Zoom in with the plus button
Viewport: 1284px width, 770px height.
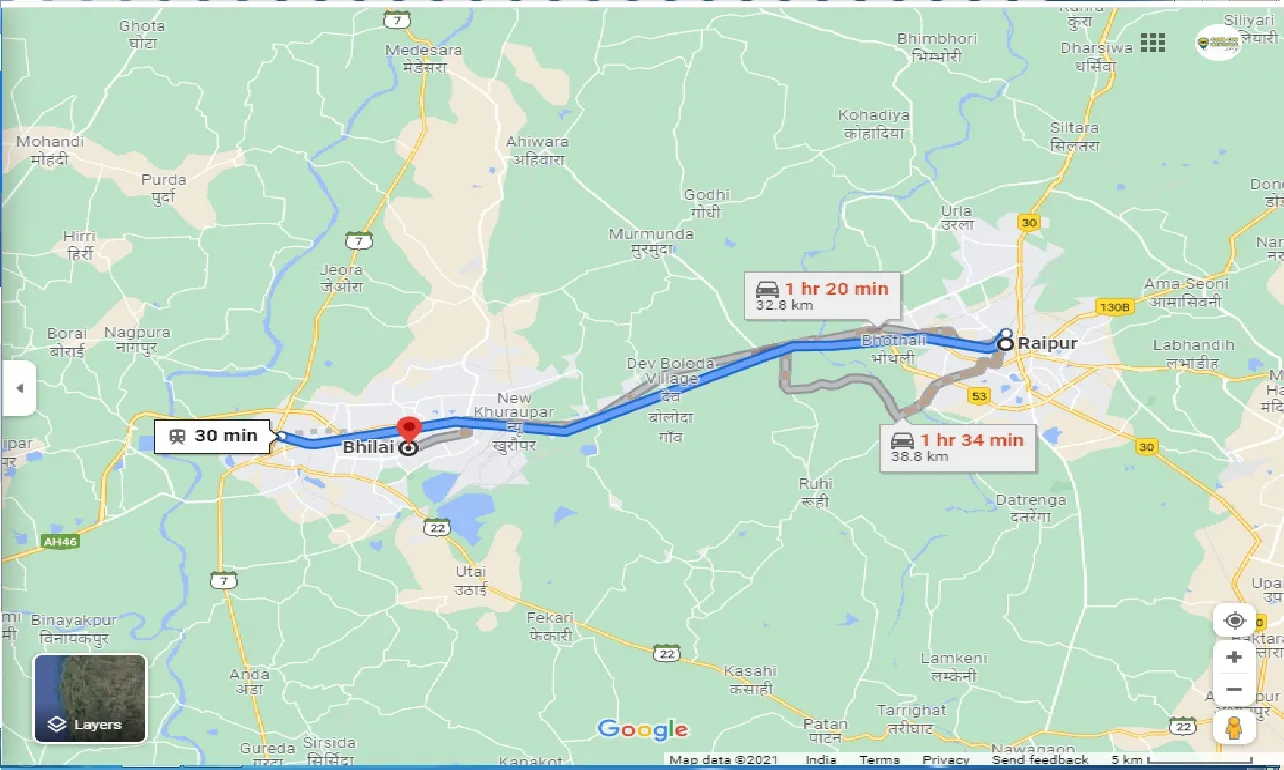click(x=1234, y=657)
